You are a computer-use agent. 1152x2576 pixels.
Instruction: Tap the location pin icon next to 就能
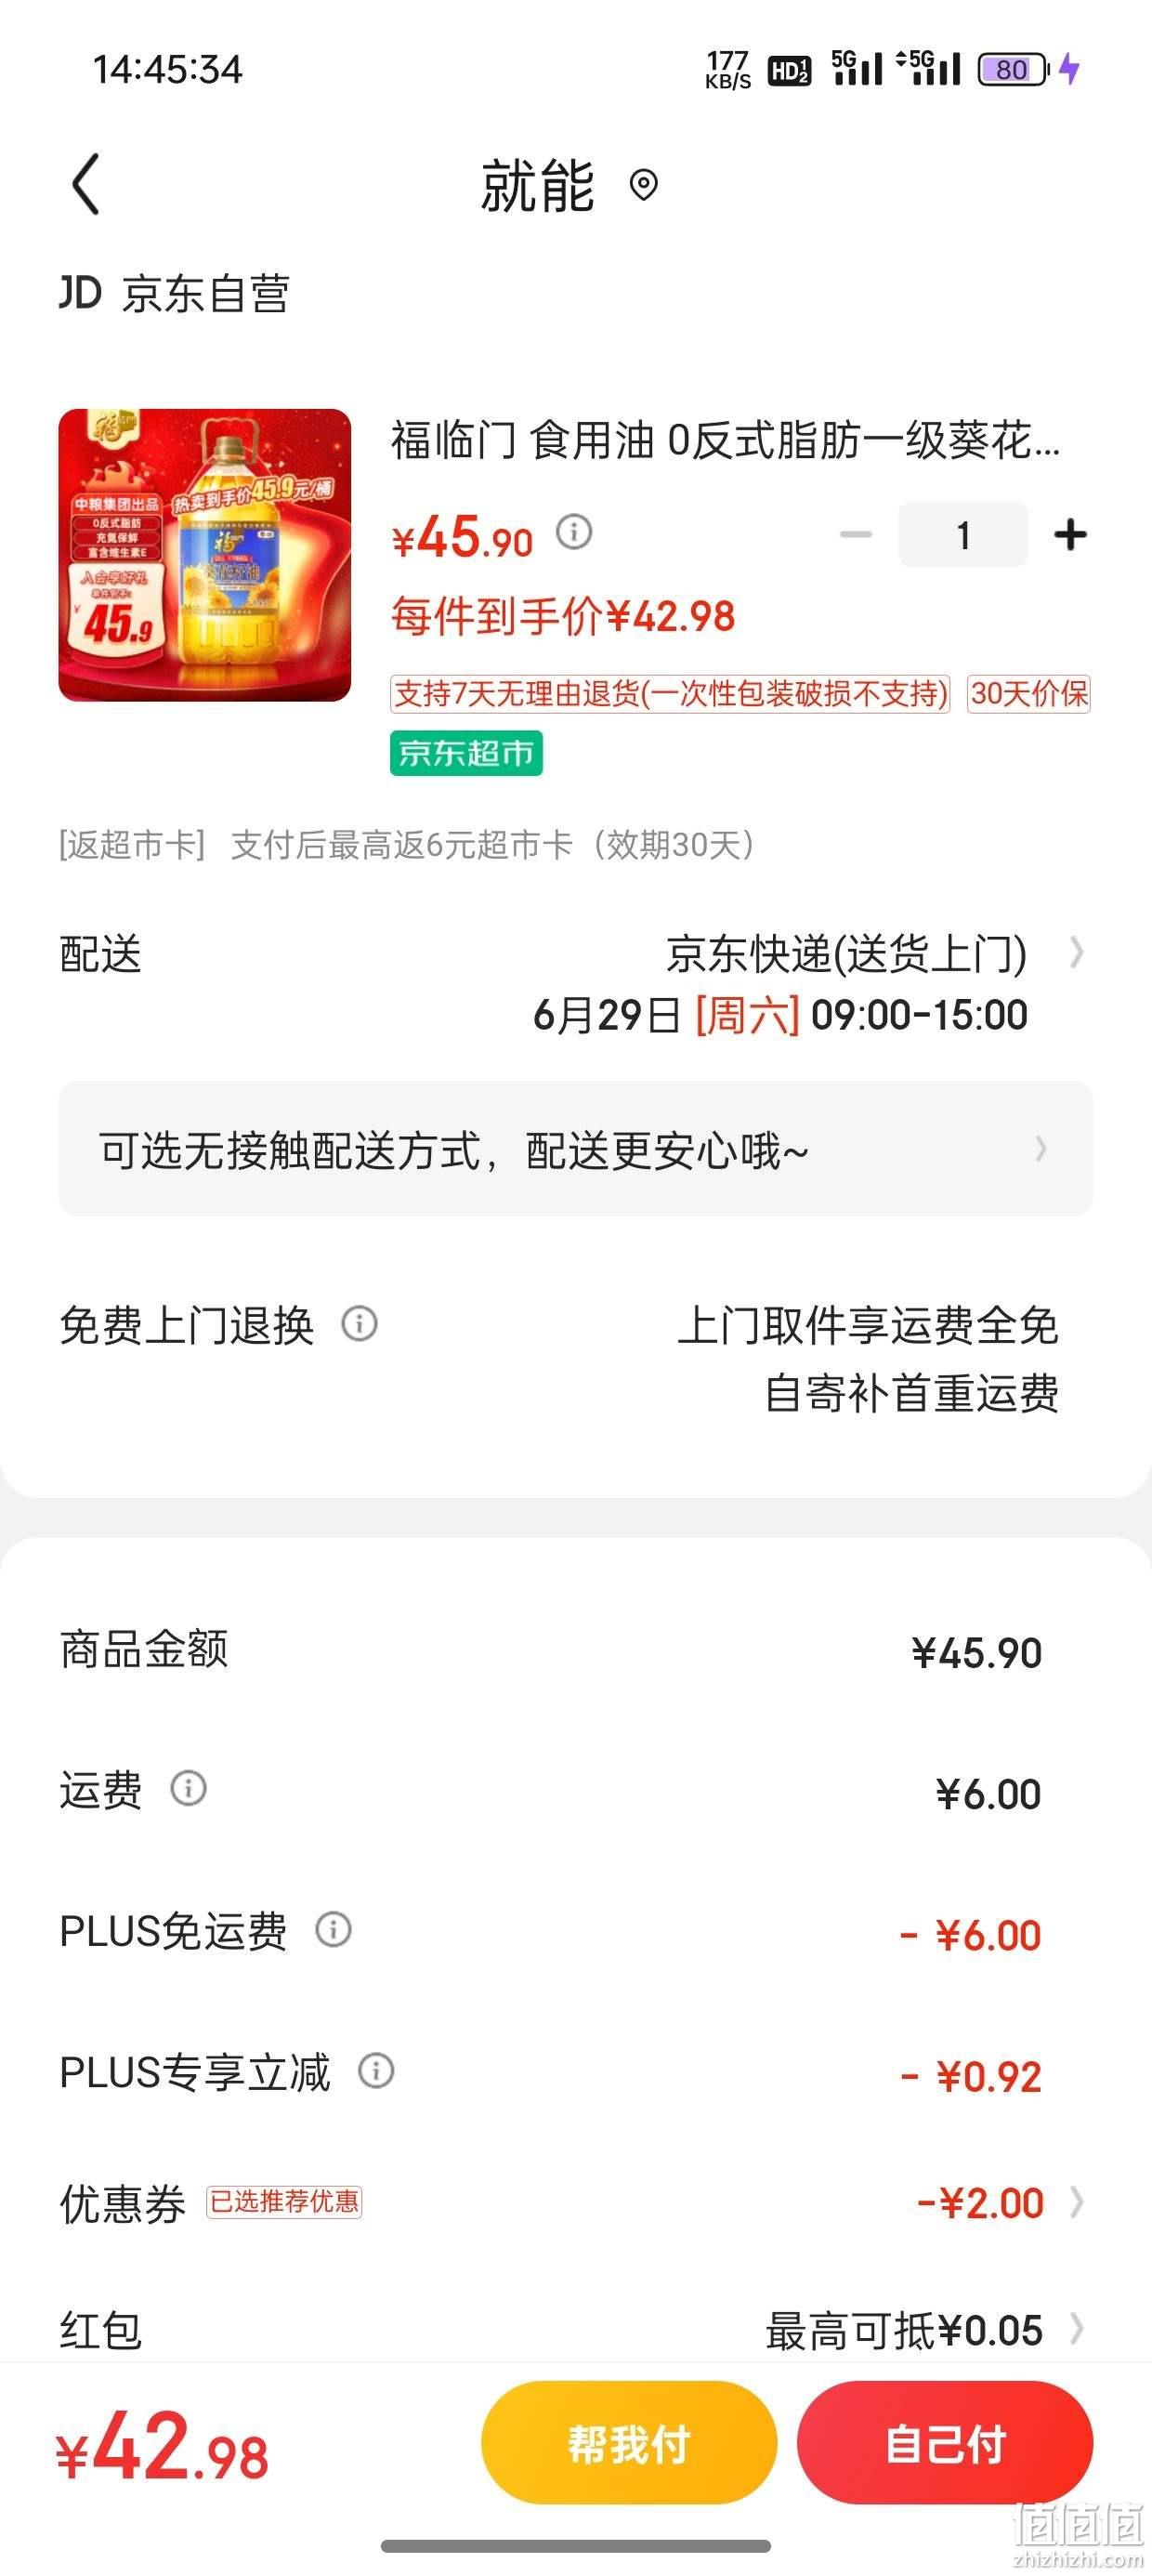(643, 185)
